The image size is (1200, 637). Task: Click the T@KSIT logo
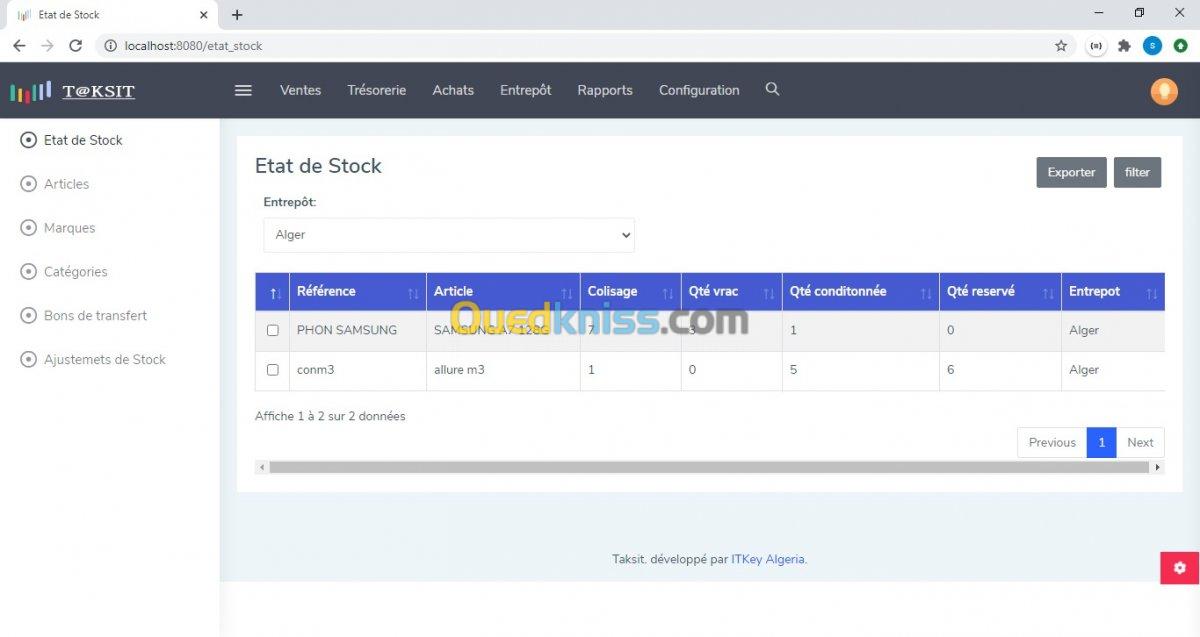[x=73, y=92]
